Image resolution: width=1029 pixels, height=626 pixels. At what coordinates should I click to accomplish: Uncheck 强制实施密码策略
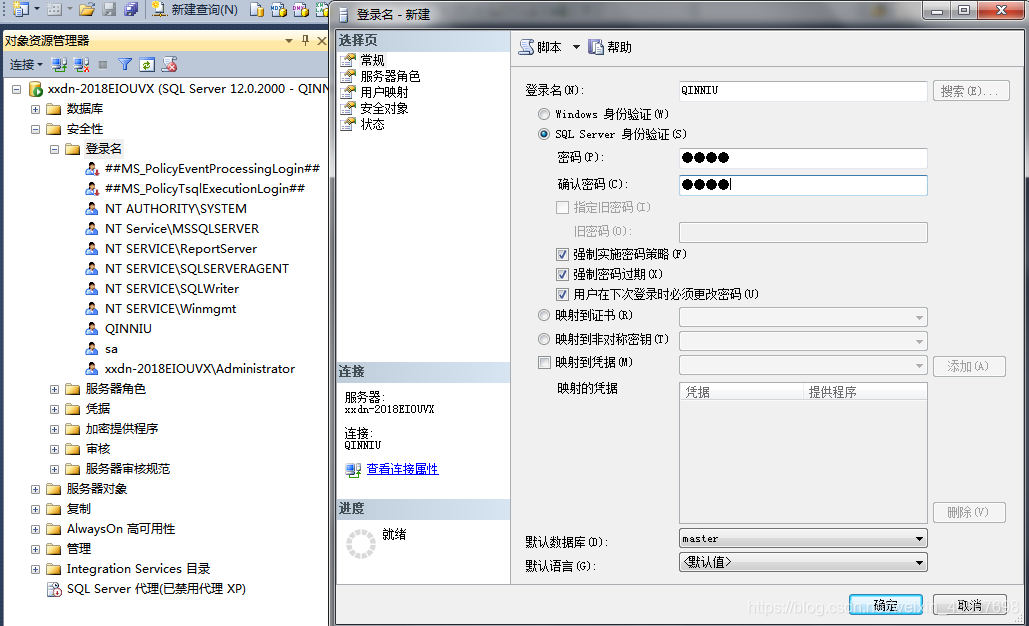562,254
